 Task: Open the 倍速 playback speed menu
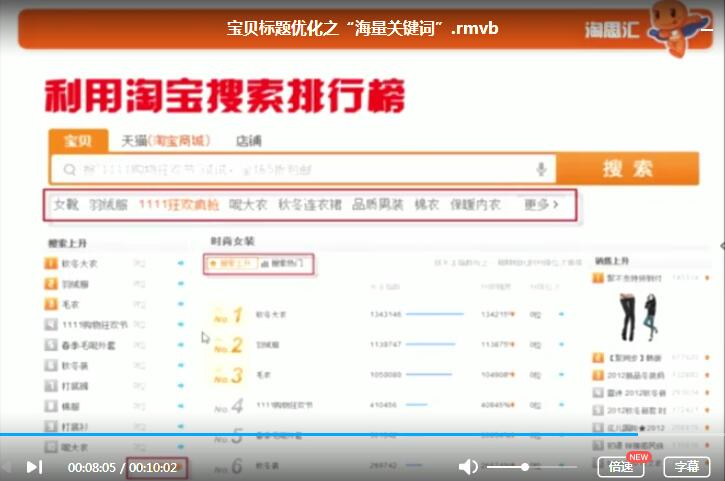click(x=621, y=467)
